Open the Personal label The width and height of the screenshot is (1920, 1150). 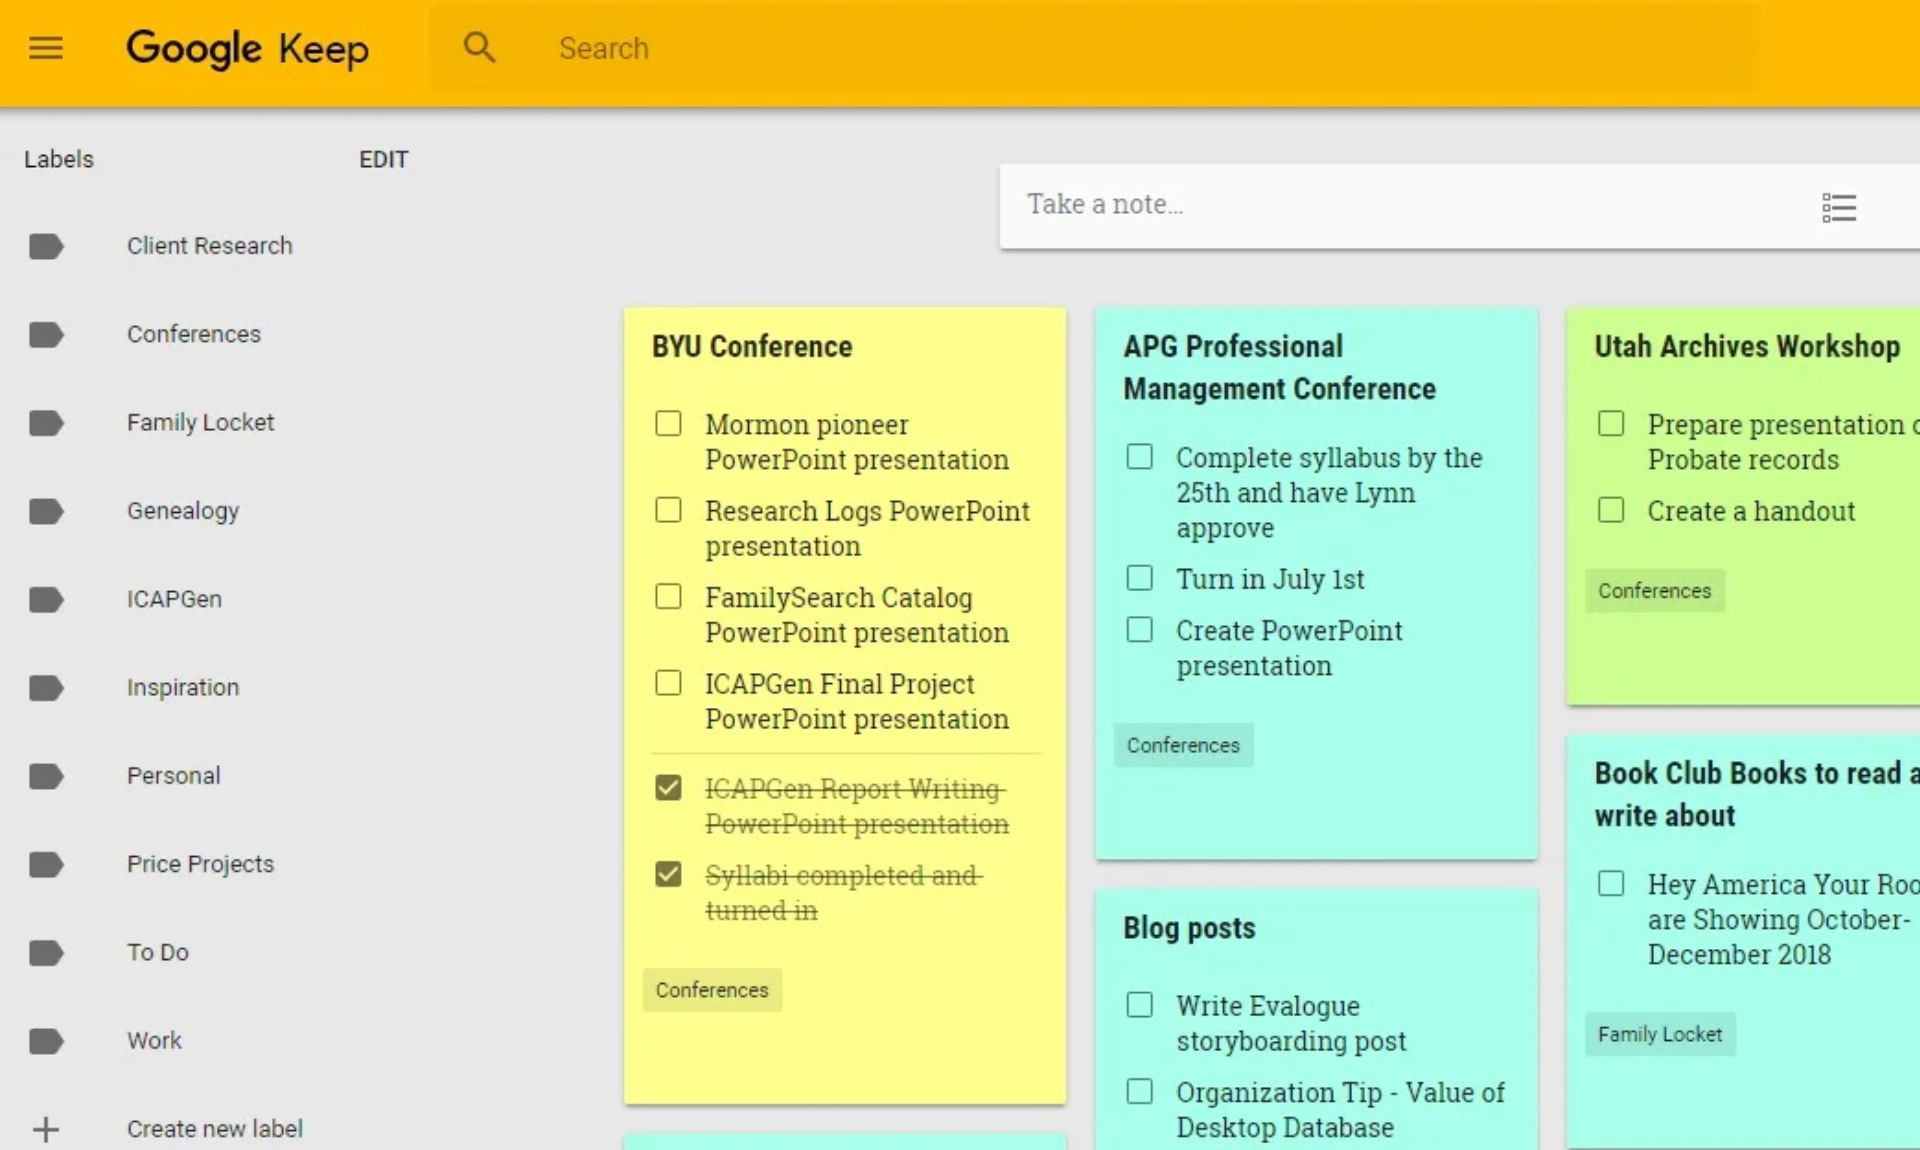point(173,776)
